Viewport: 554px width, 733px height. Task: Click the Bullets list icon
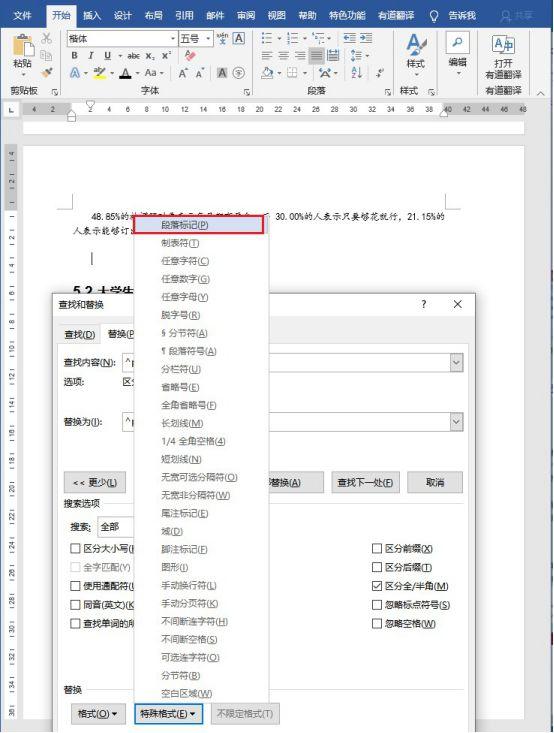click(267, 38)
